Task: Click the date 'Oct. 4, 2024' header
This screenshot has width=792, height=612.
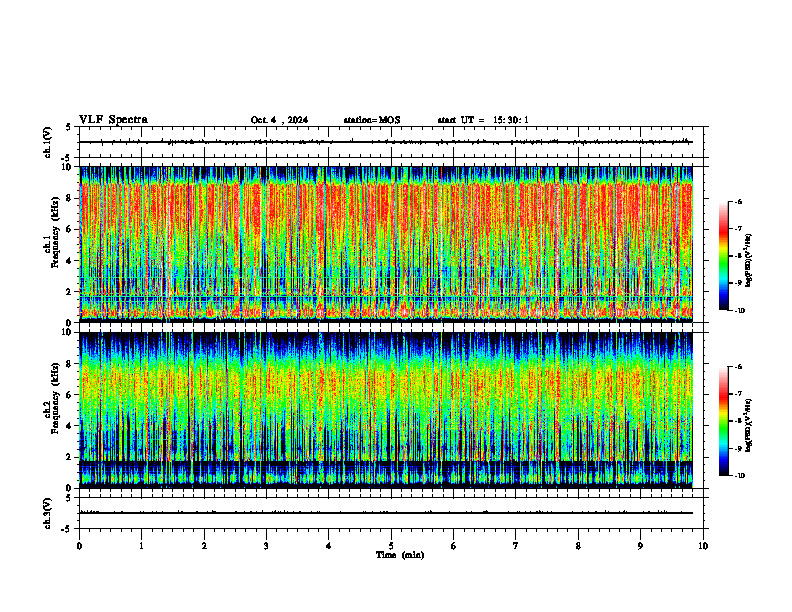Action: click(x=279, y=120)
